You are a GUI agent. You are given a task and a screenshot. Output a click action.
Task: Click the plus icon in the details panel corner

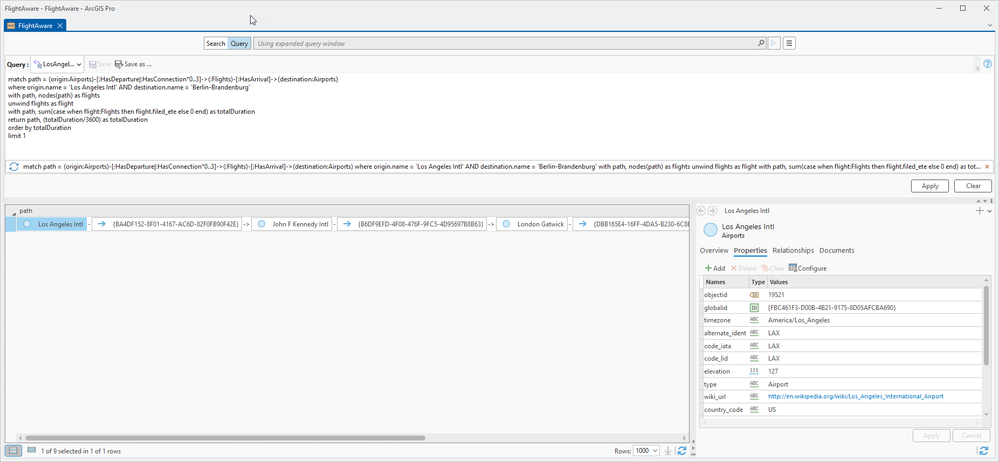(x=980, y=210)
